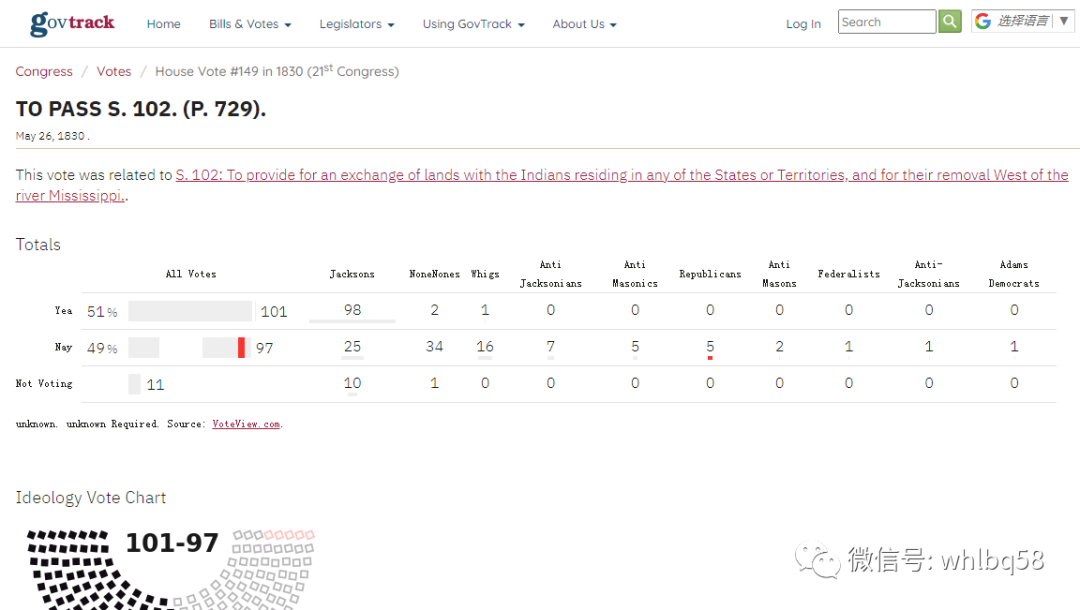
Task: Open the Votes breadcrumb link
Action: click(x=114, y=72)
